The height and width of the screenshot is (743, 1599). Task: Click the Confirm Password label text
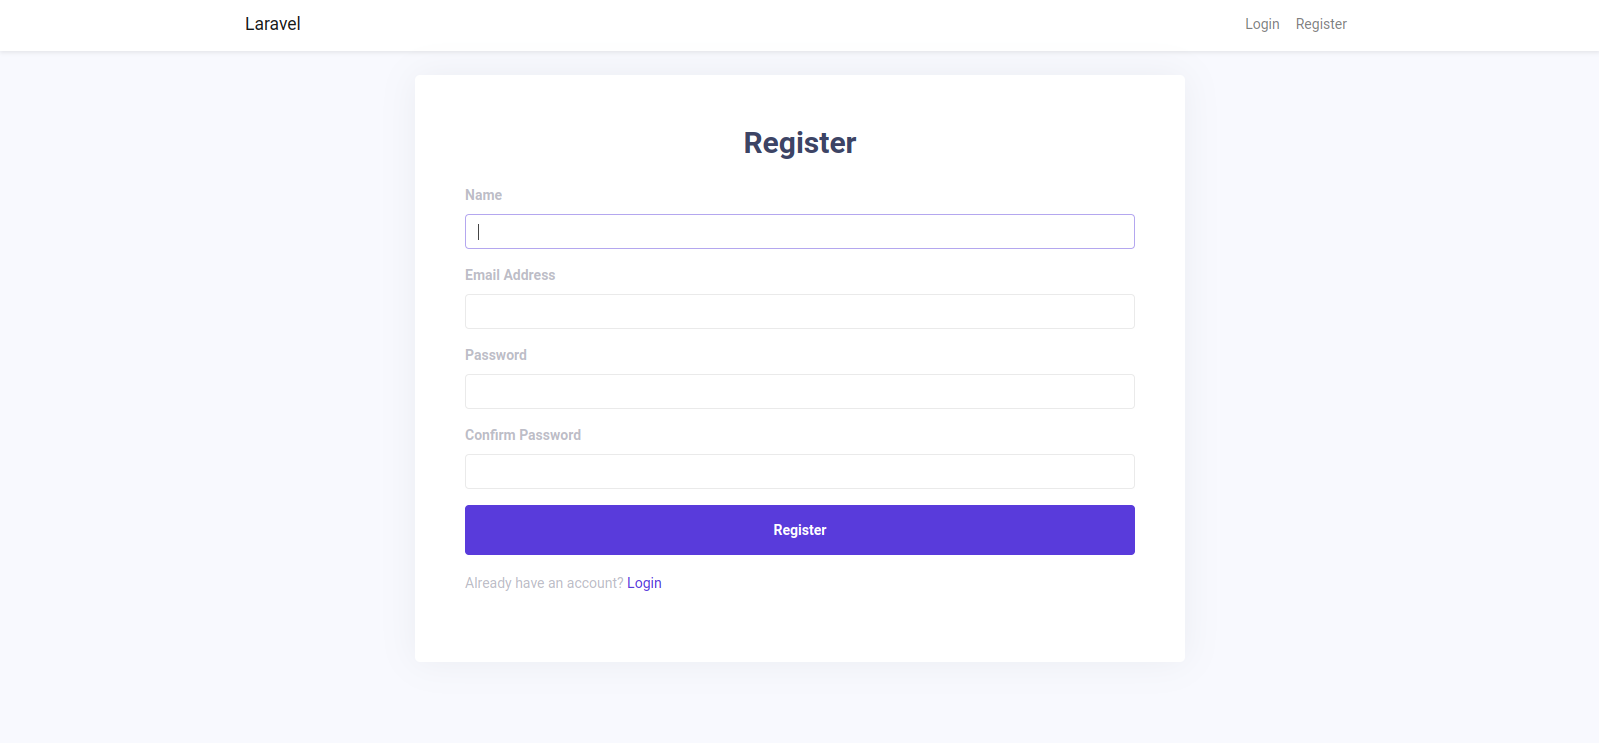click(x=522, y=435)
